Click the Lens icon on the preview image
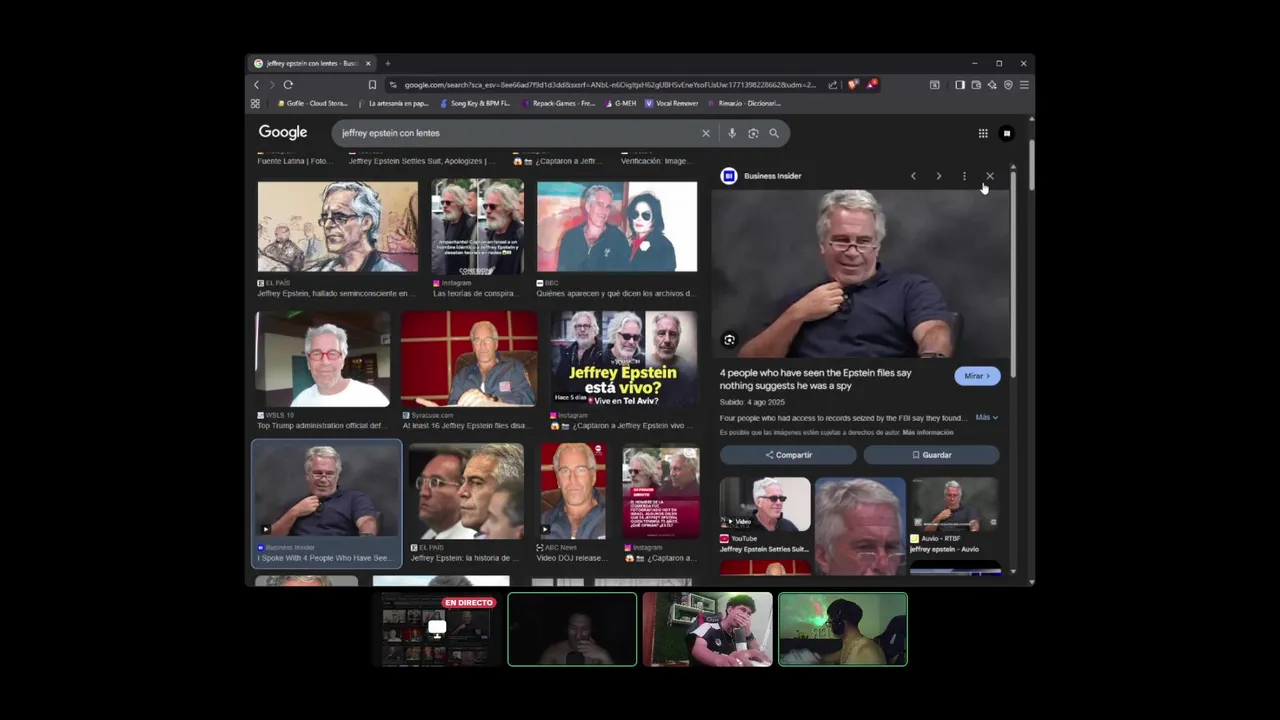This screenshot has width=1280, height=720. (729, 340)
